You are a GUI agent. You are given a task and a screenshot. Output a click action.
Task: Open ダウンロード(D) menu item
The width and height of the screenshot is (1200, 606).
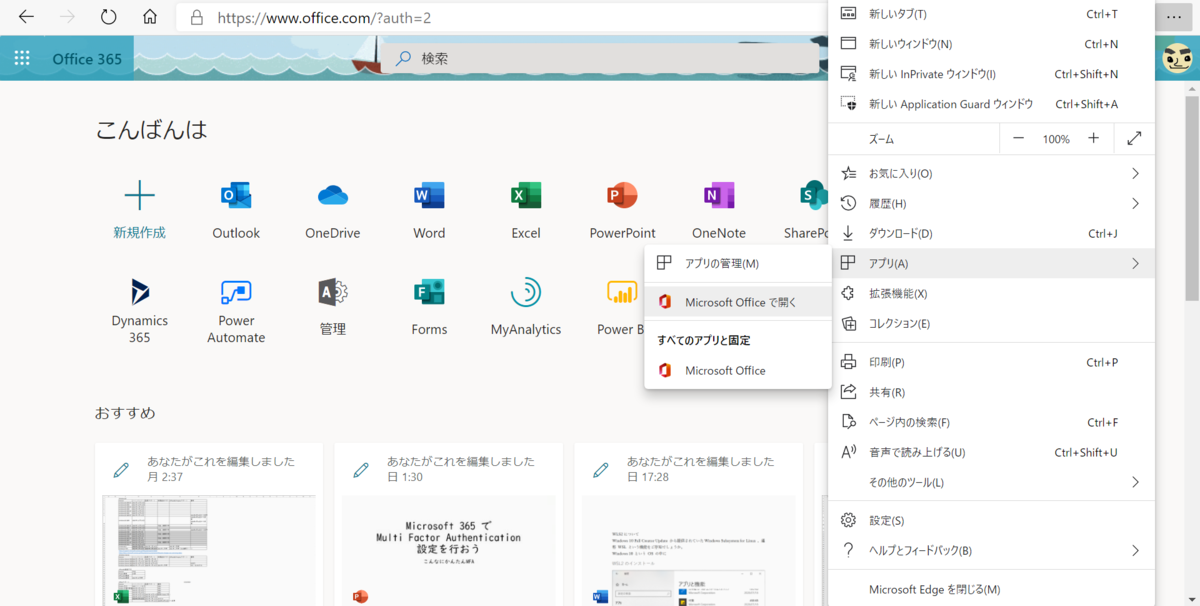[x=992, y=233]
